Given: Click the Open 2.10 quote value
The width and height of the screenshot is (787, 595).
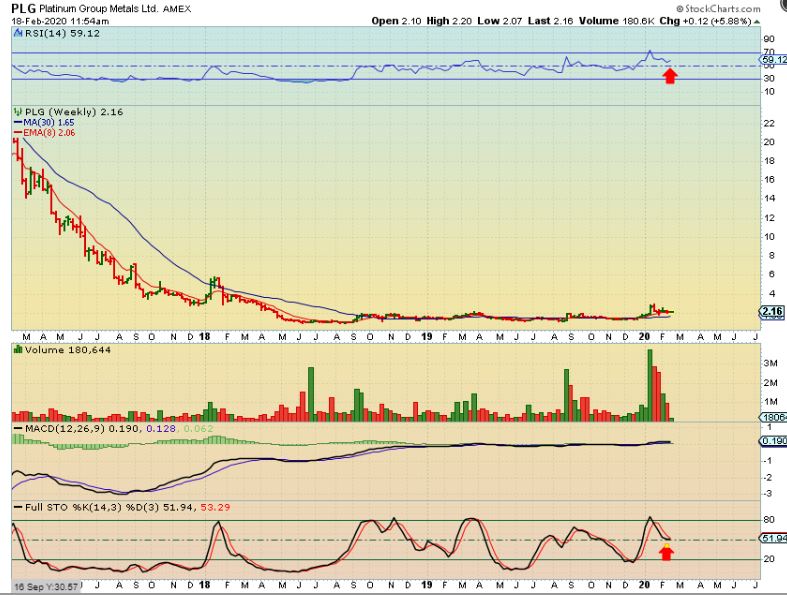Looking at the screenshot, I should [x=397, y=21].
